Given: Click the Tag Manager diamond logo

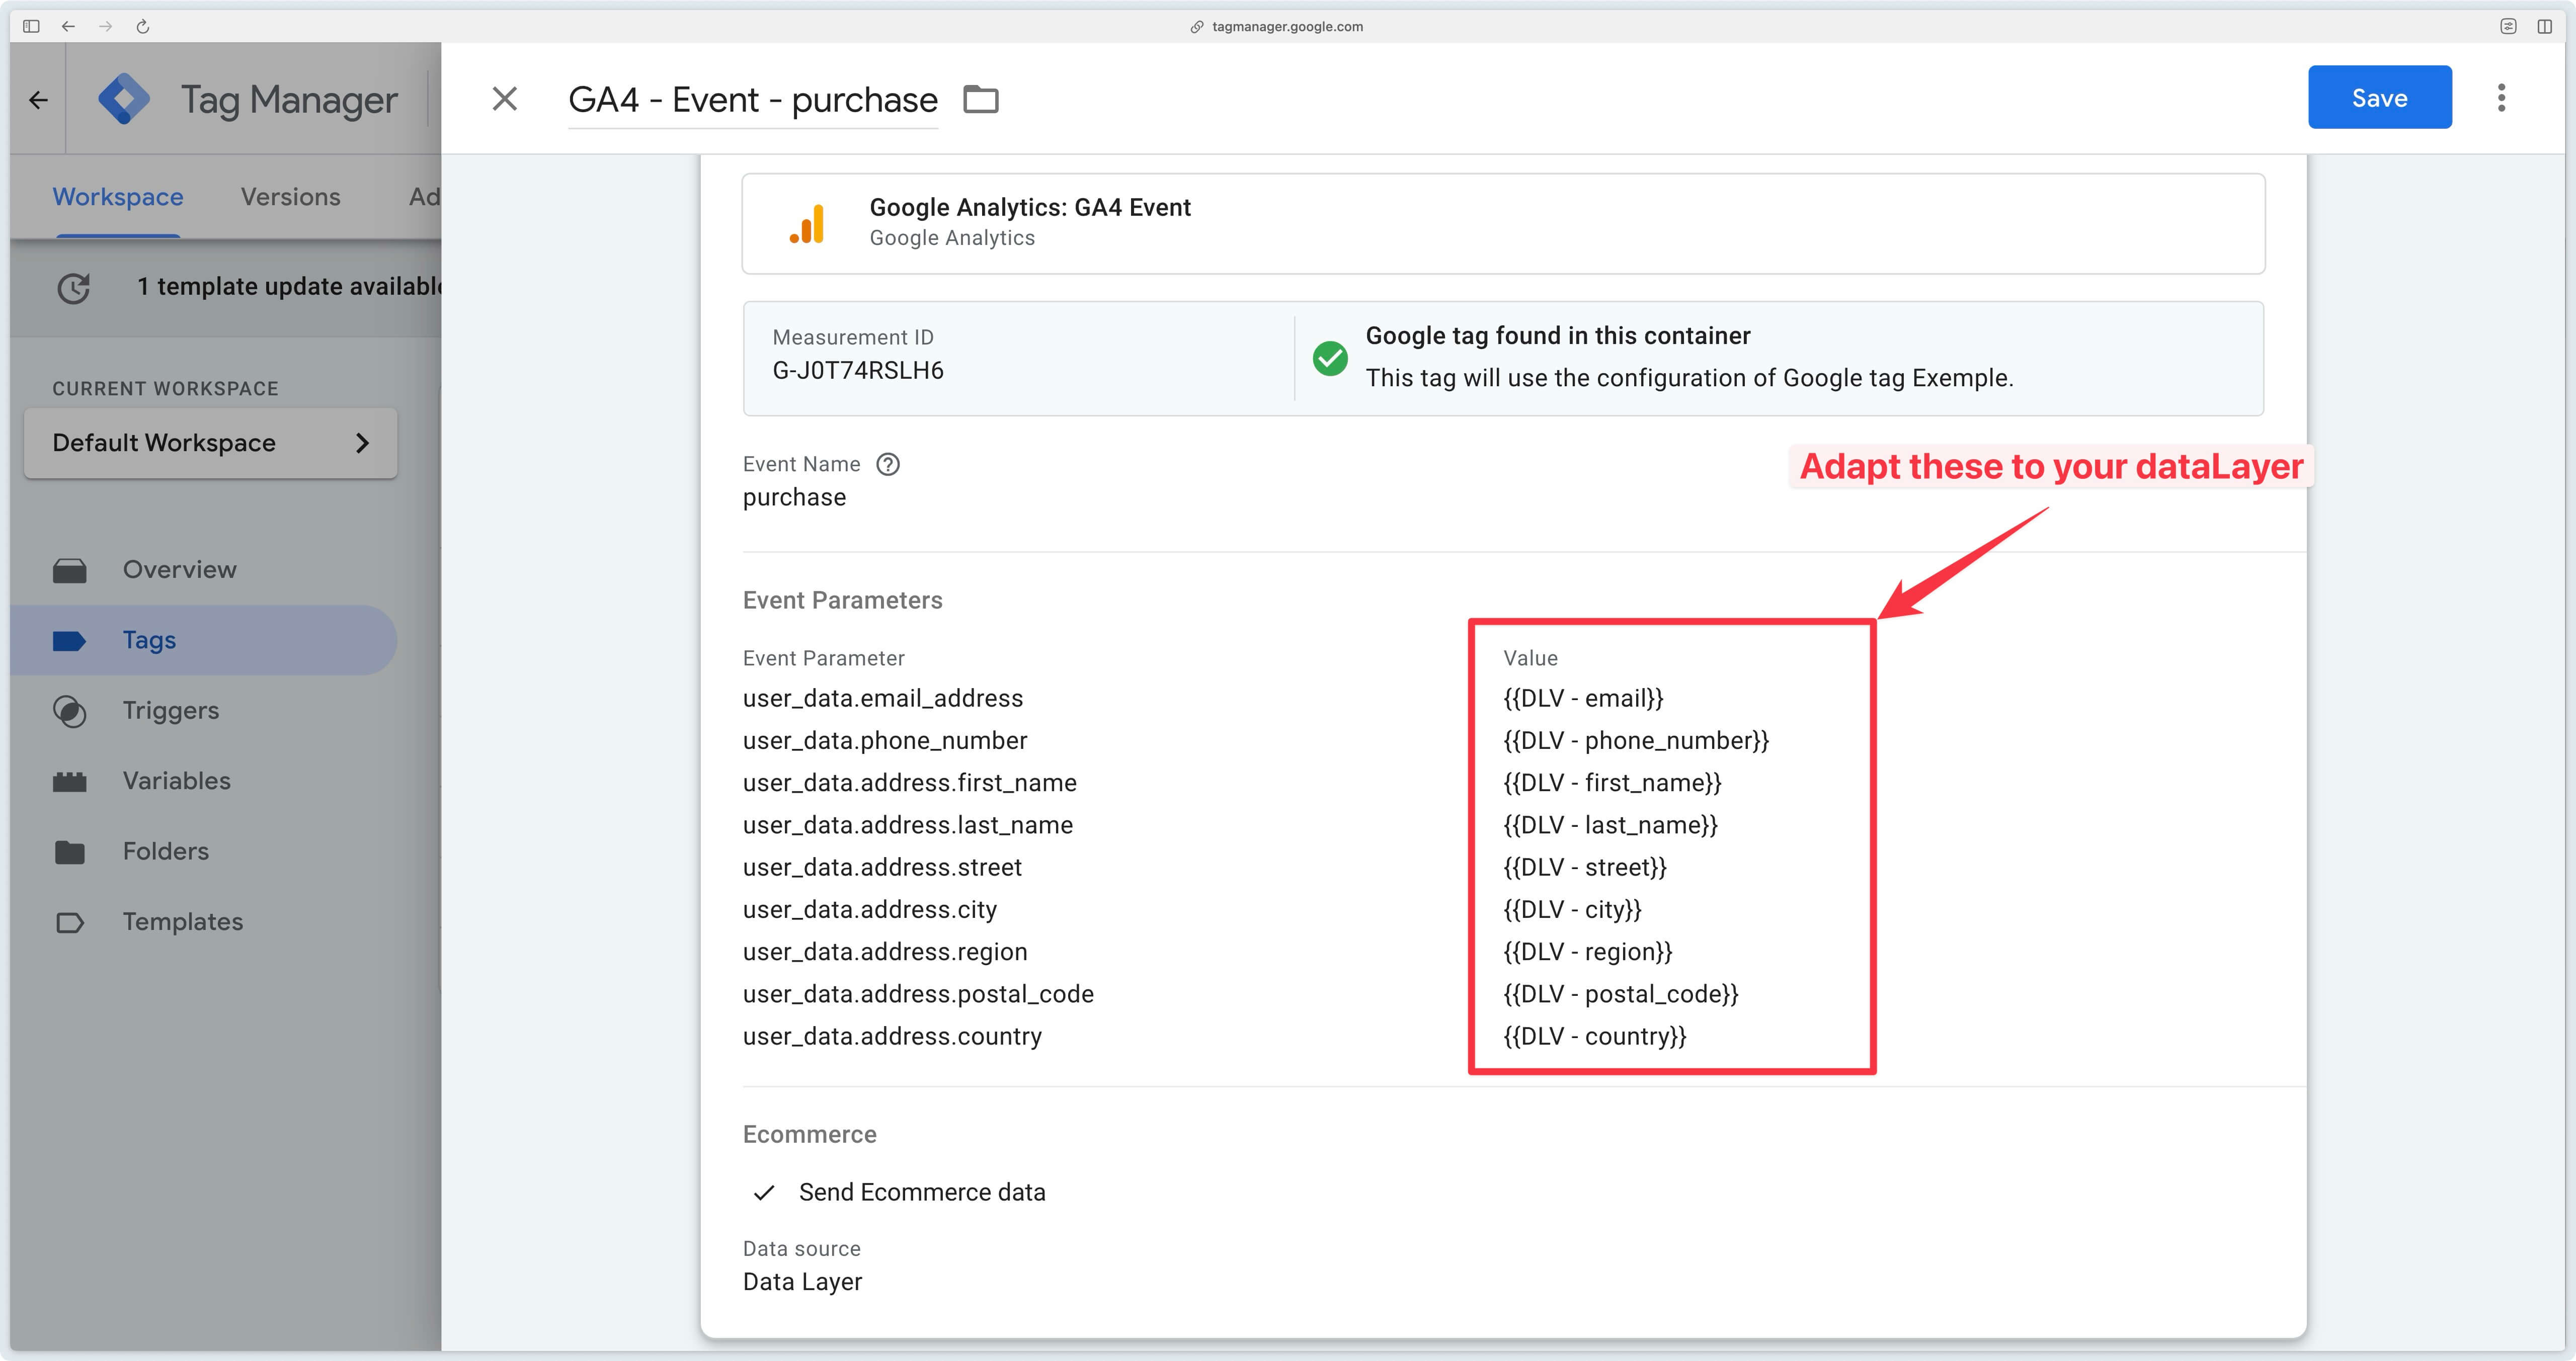Looking at the screenshot, I should [124, 99].
